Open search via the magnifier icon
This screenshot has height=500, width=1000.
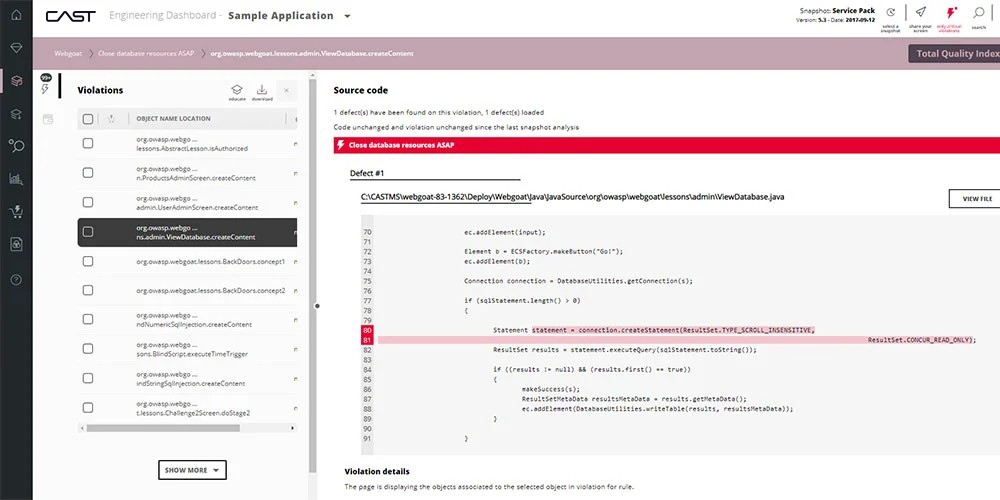click(x=979, y=12)
